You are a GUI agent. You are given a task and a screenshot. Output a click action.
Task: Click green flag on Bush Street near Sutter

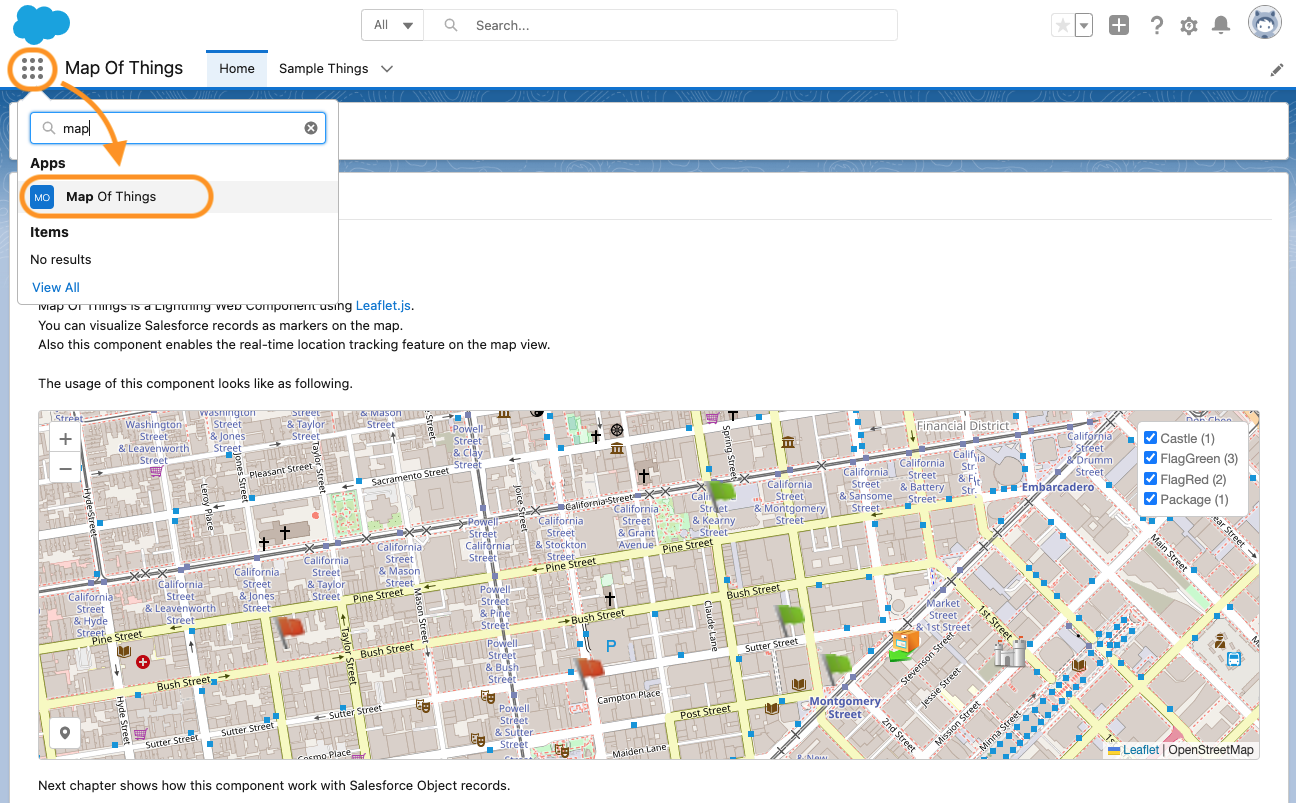click(x=790, y=617)
